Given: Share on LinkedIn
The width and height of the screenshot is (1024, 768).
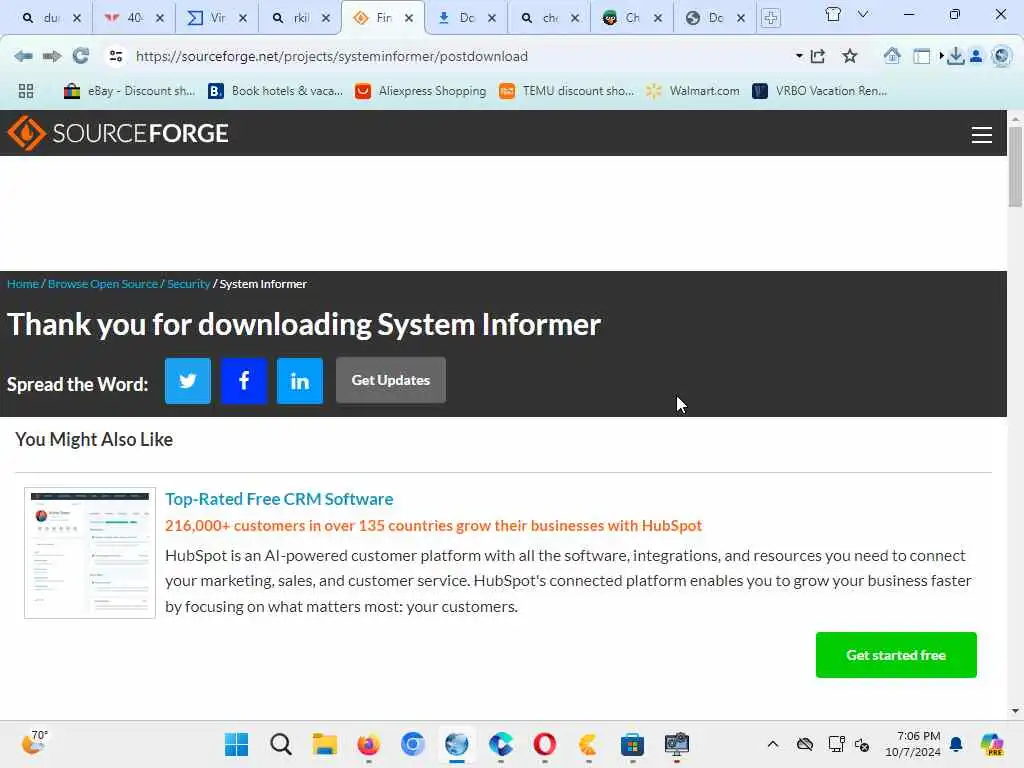Looking at the screenshot, I should [x=300, y=381].
